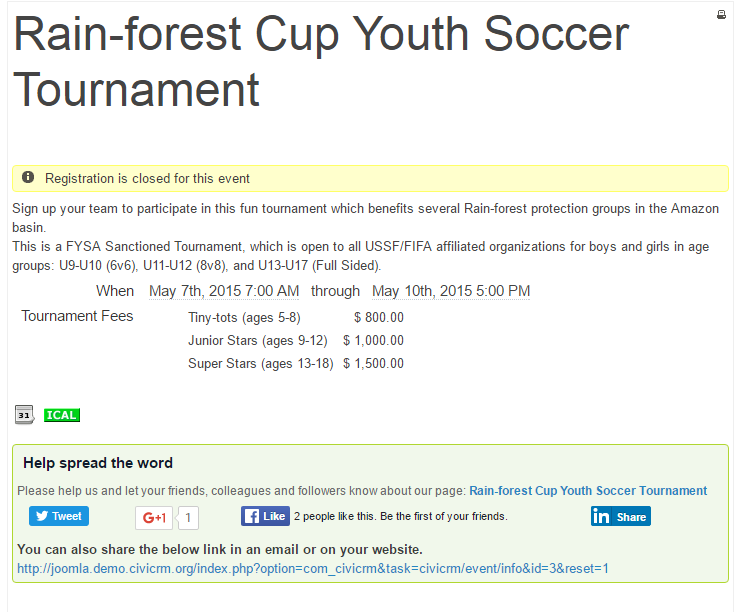
Task: Click the info icon in registration notice
Action: [x=28, y=178]
